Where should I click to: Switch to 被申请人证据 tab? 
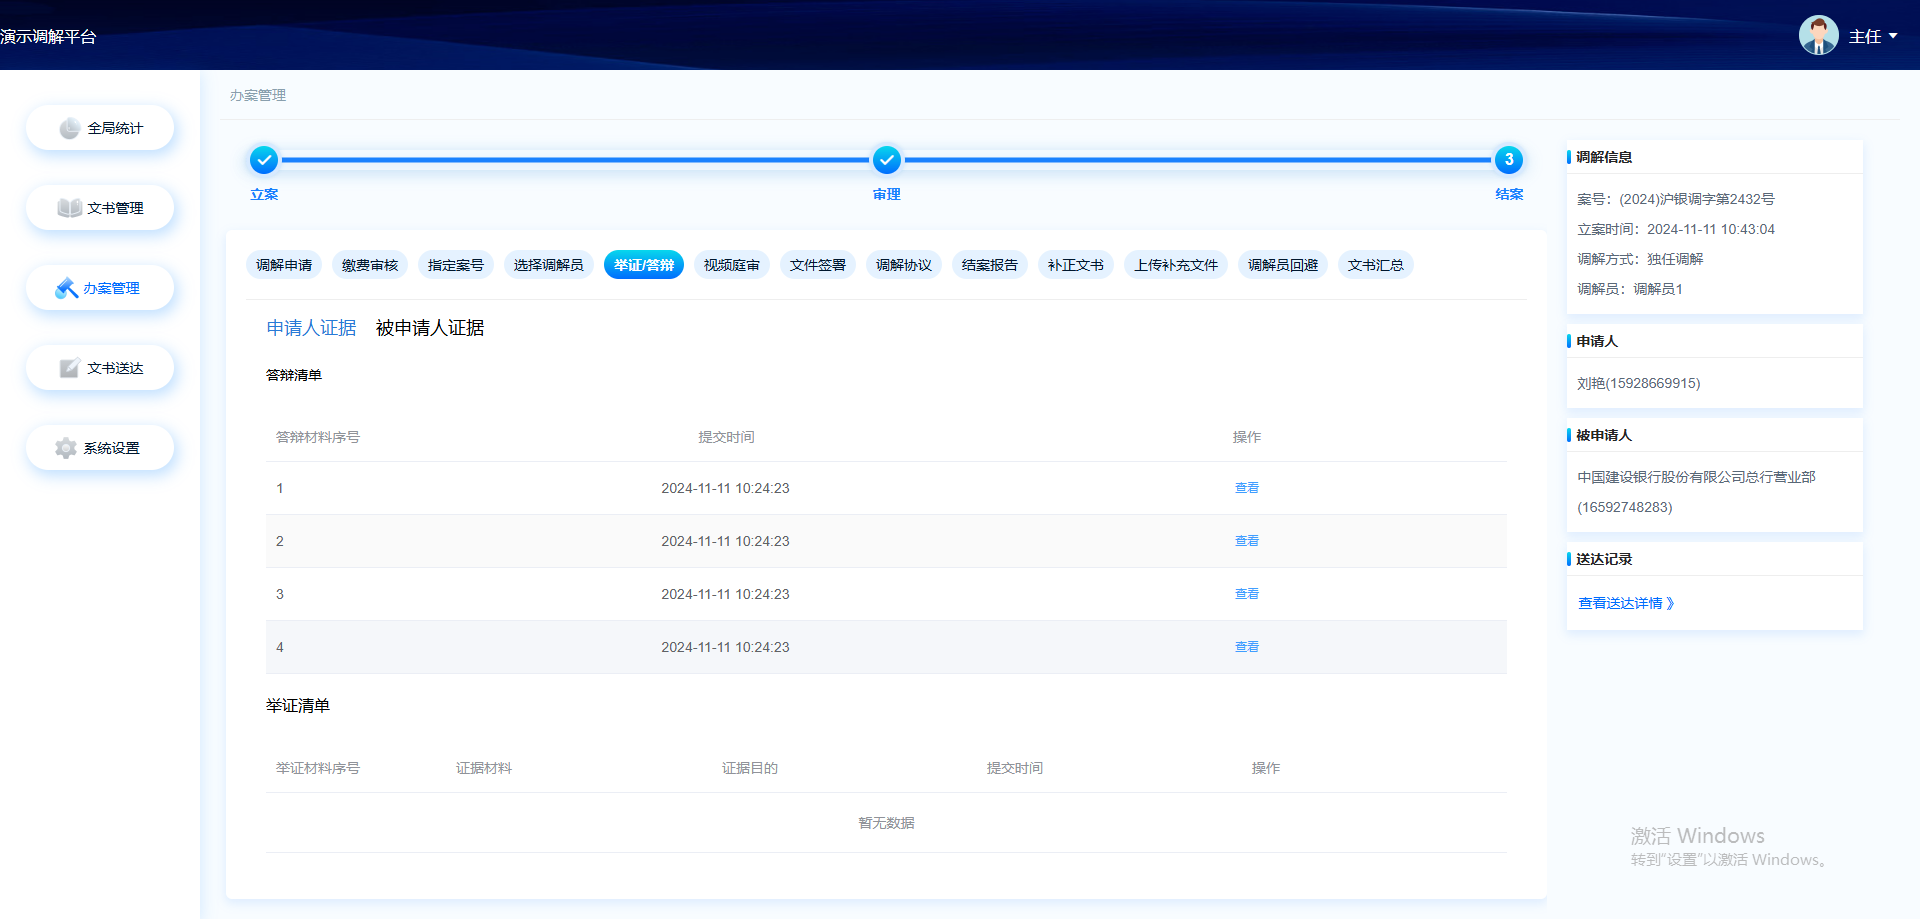[x=430, y=328]
